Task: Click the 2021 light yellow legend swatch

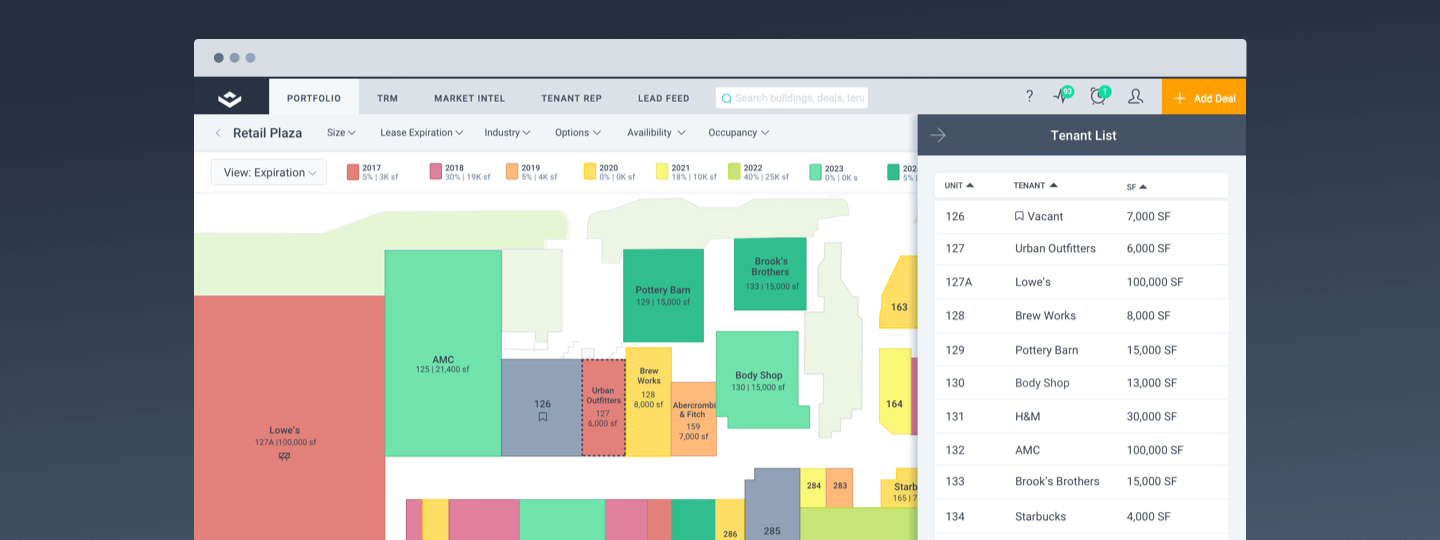Action: [x=662, y=172]
